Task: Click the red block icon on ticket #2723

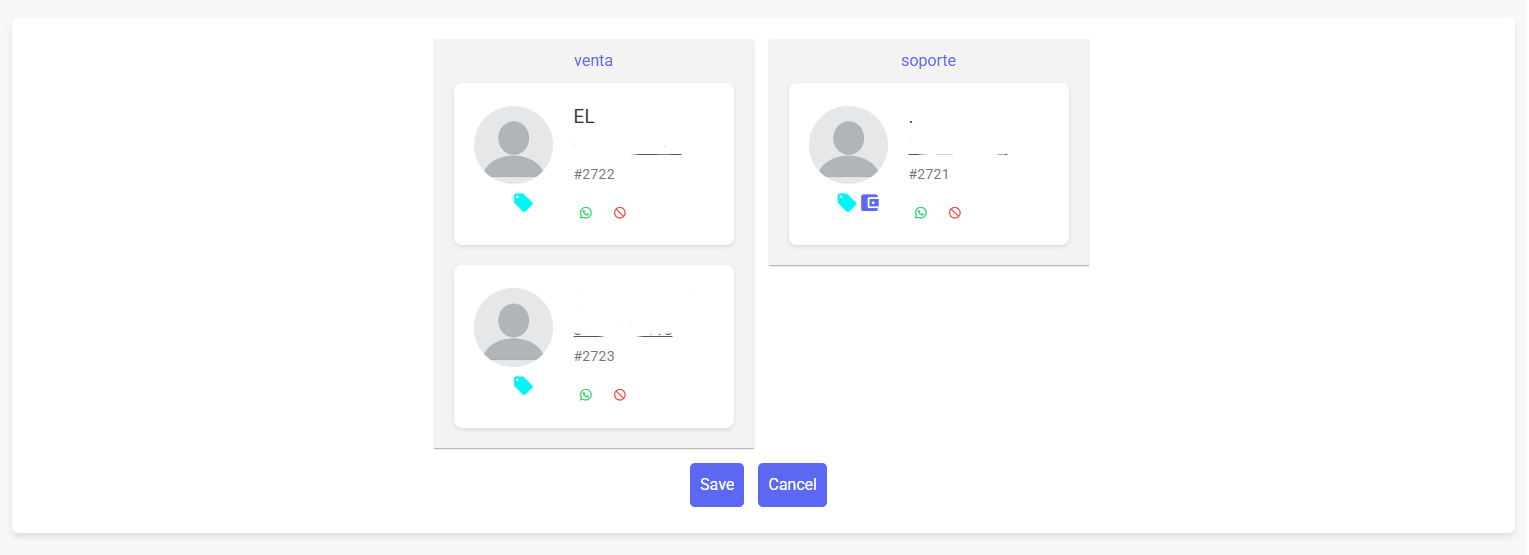Action: pyautogui.click(x=620, y=395)
